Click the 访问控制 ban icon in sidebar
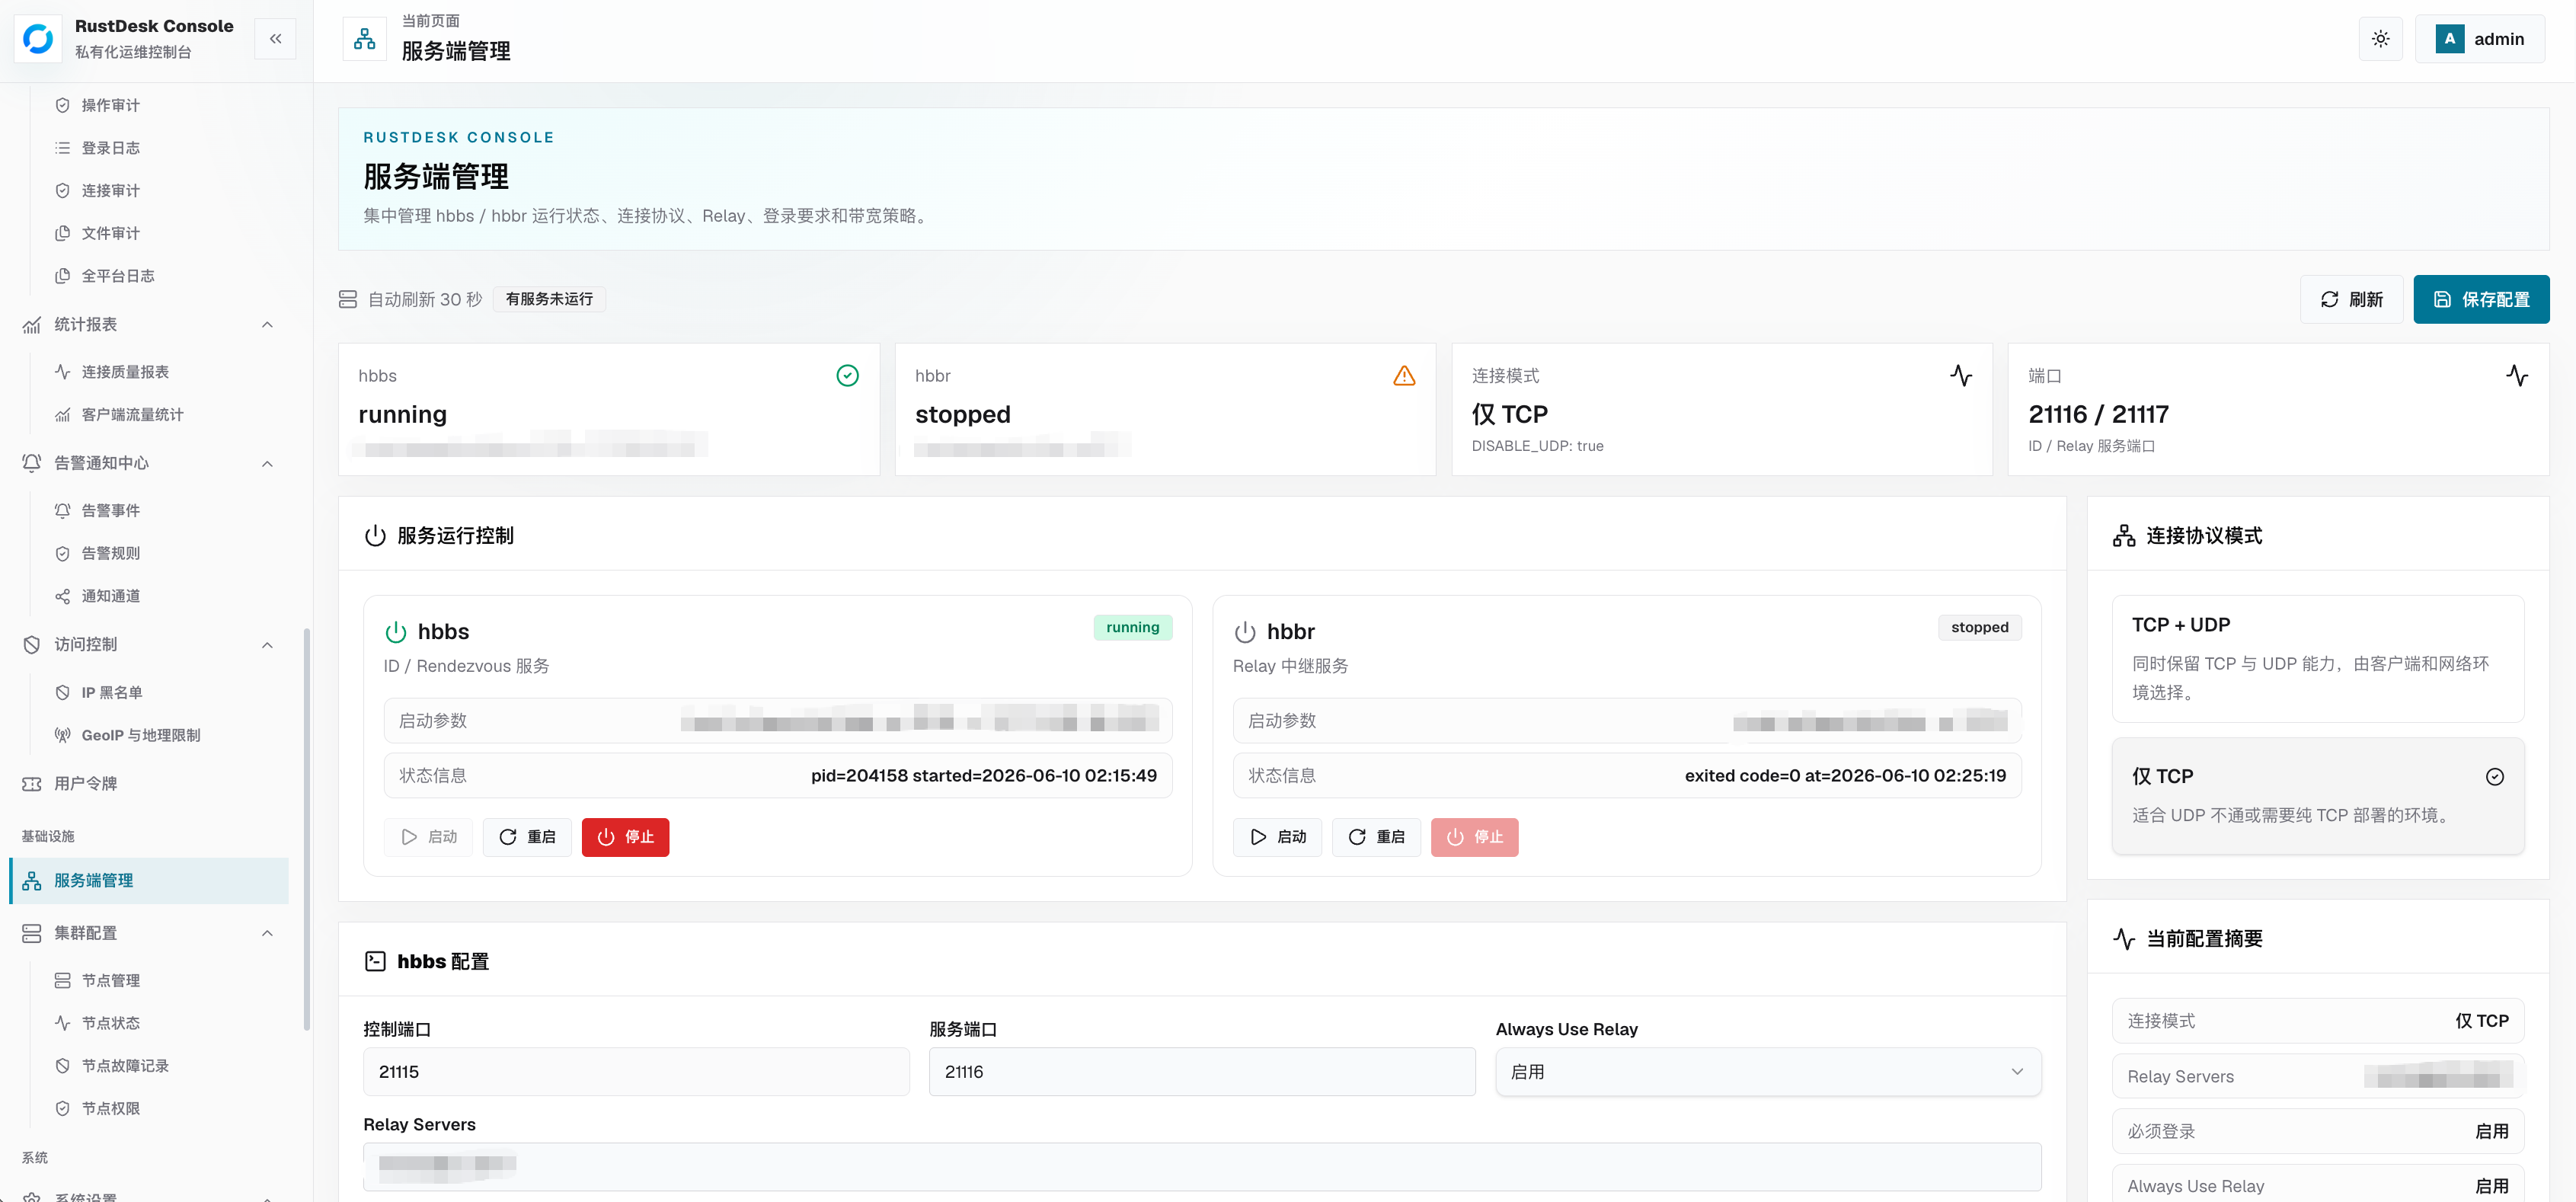This screenshot has height=1202, width=2576. [x=32, y=645]
